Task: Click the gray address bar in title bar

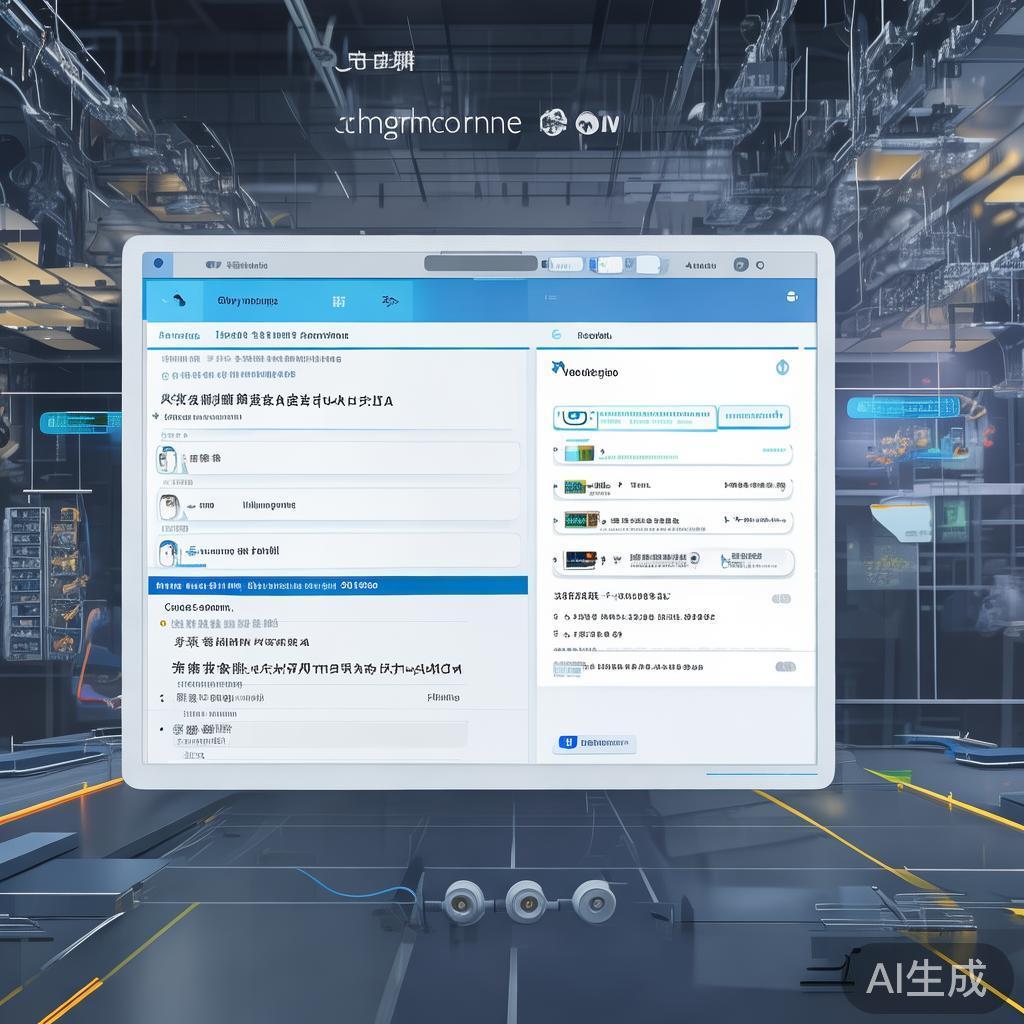Action: (480, 264)
